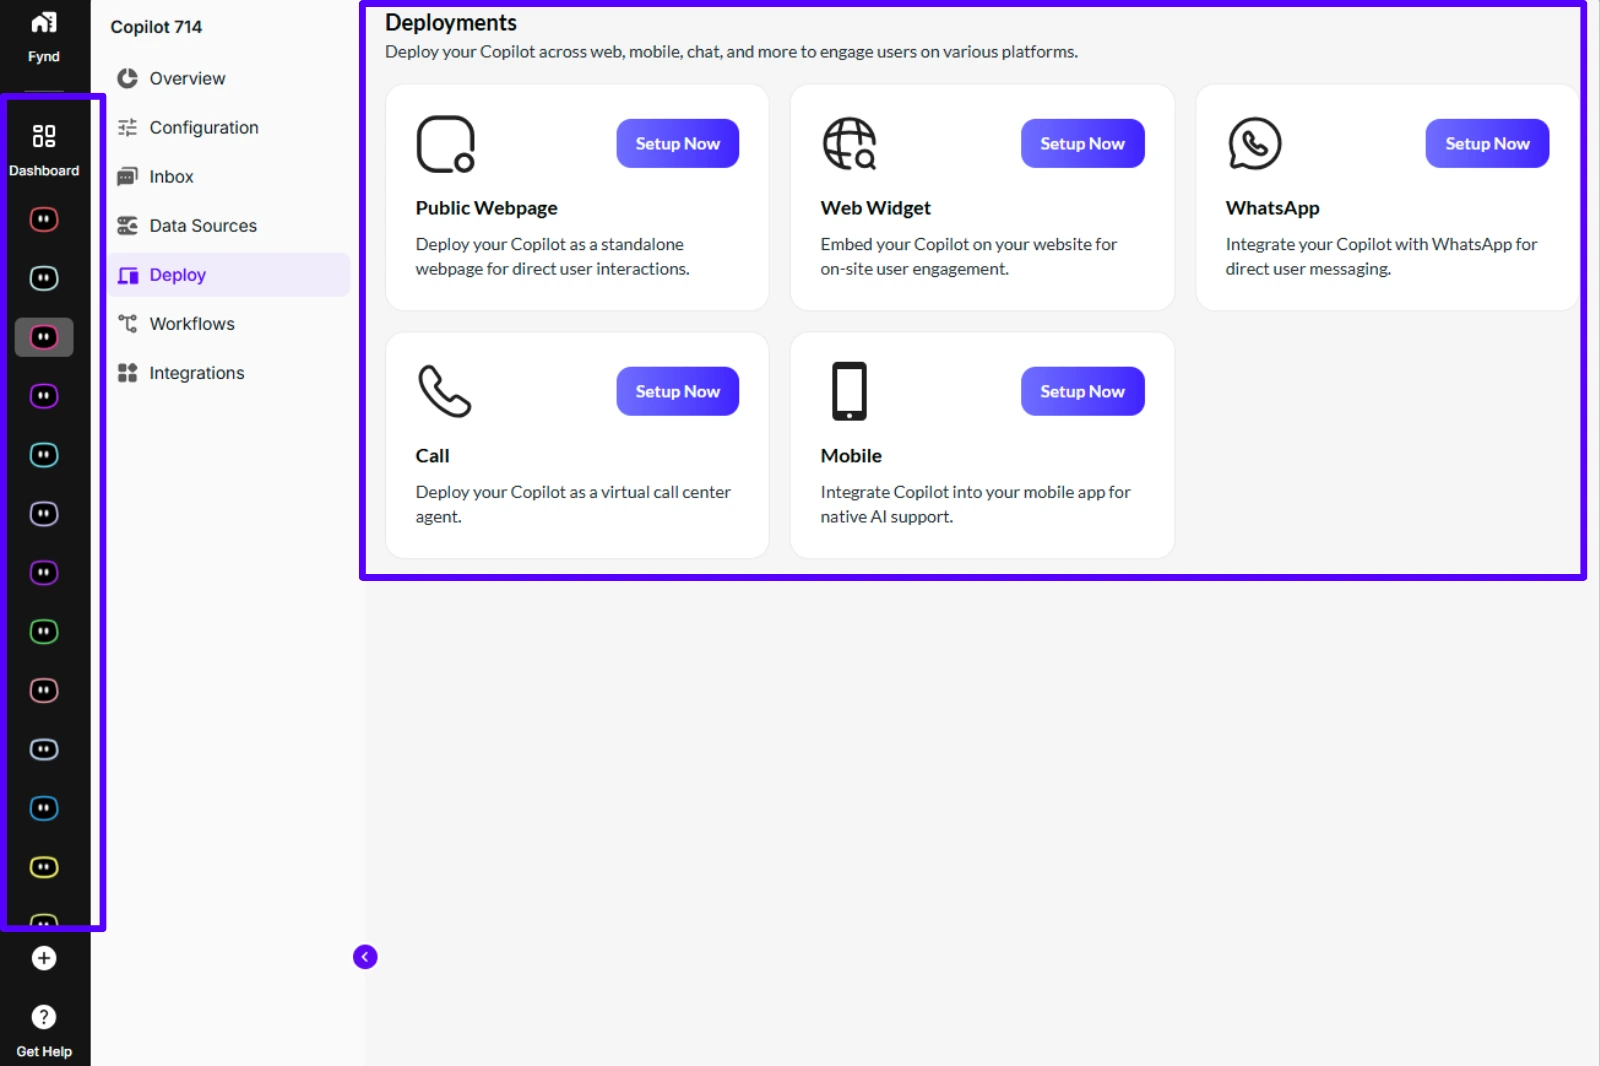
Task: Click the Fynd logo at top left
Action: 42,22
